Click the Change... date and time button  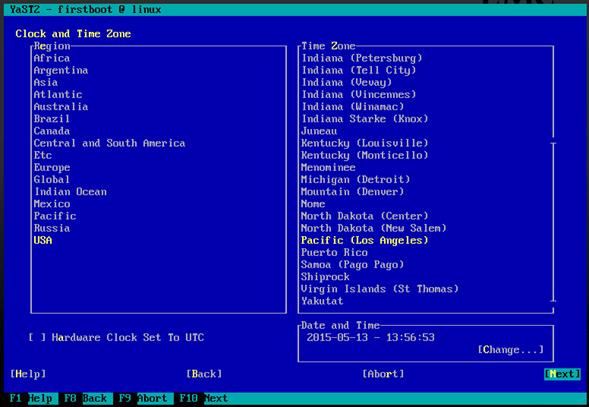pyautogui.click(x=510, y=350)
